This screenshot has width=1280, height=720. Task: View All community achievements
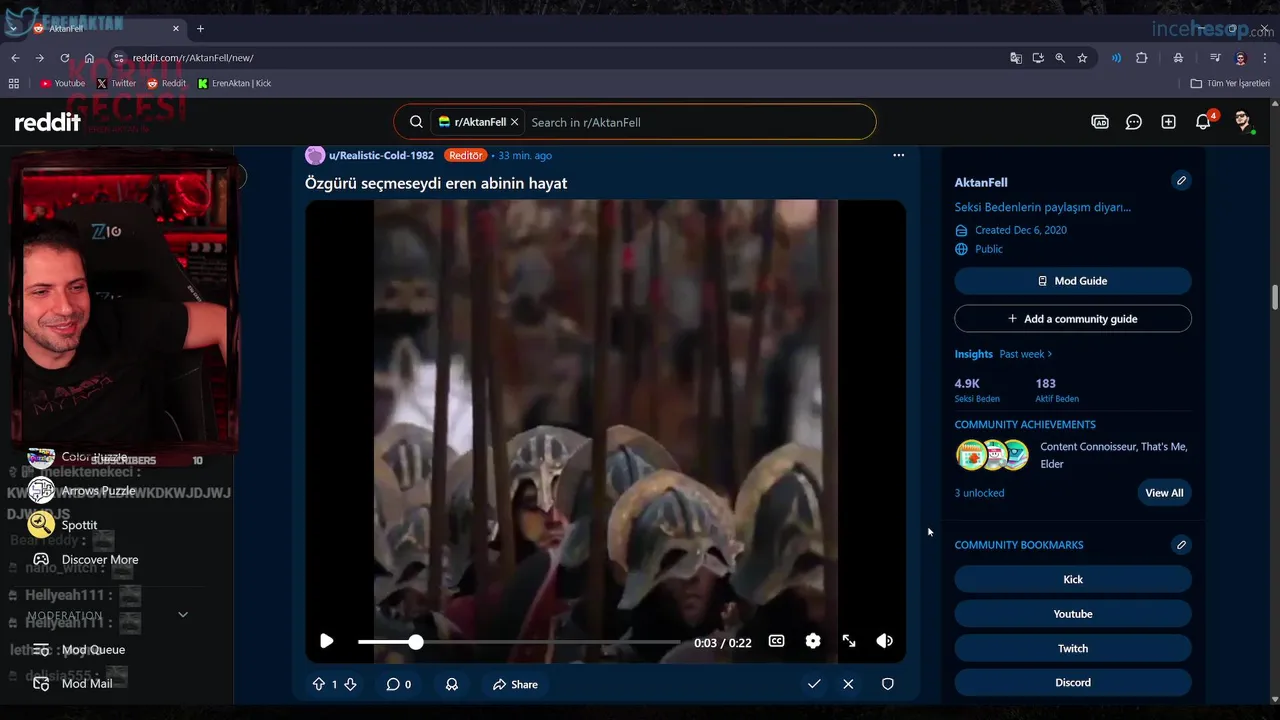(1164, 493)
